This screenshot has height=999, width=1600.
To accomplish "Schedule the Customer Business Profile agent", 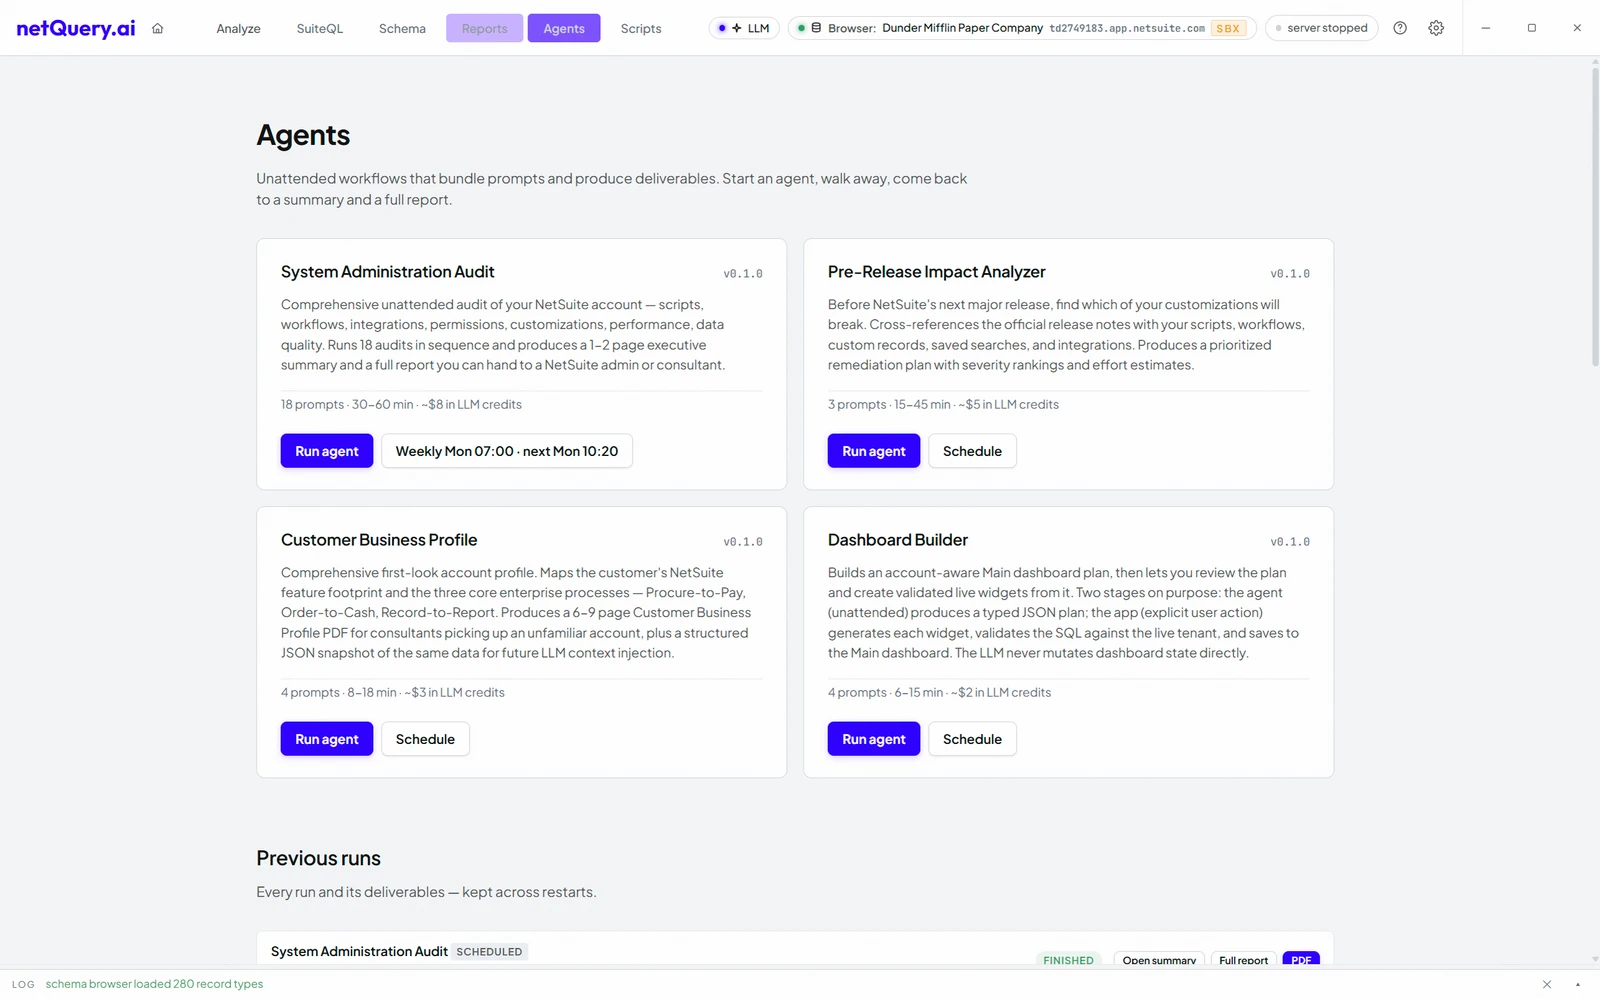I will point(425,739).
